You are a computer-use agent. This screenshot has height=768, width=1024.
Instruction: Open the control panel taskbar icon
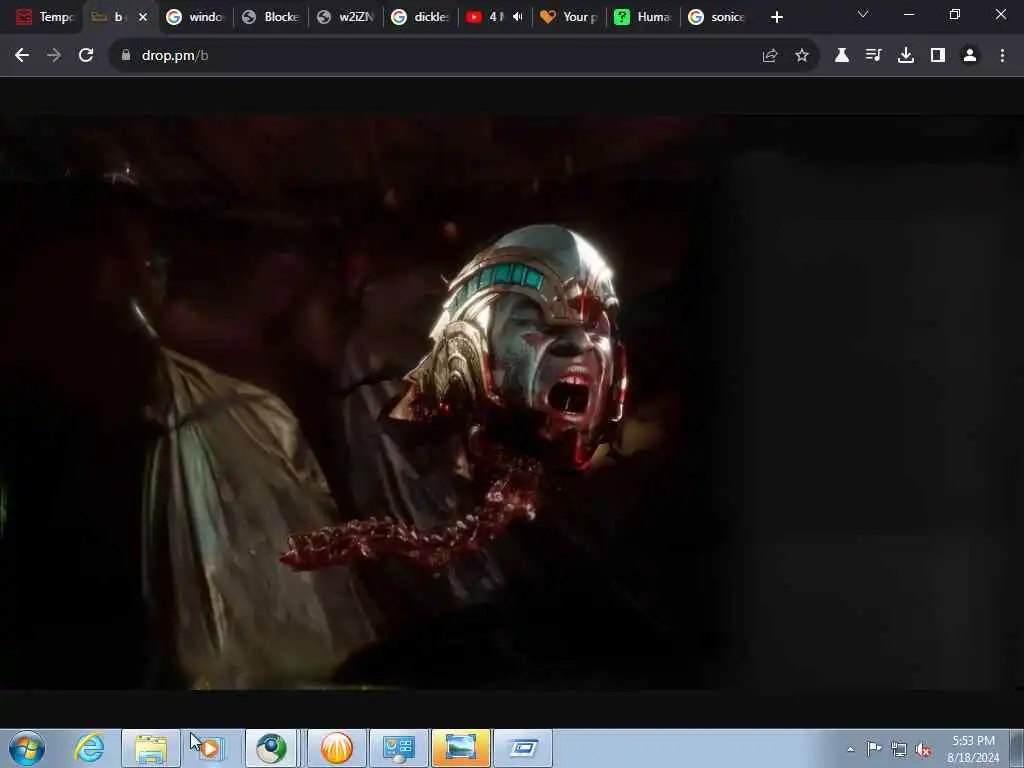coord(398,748)
